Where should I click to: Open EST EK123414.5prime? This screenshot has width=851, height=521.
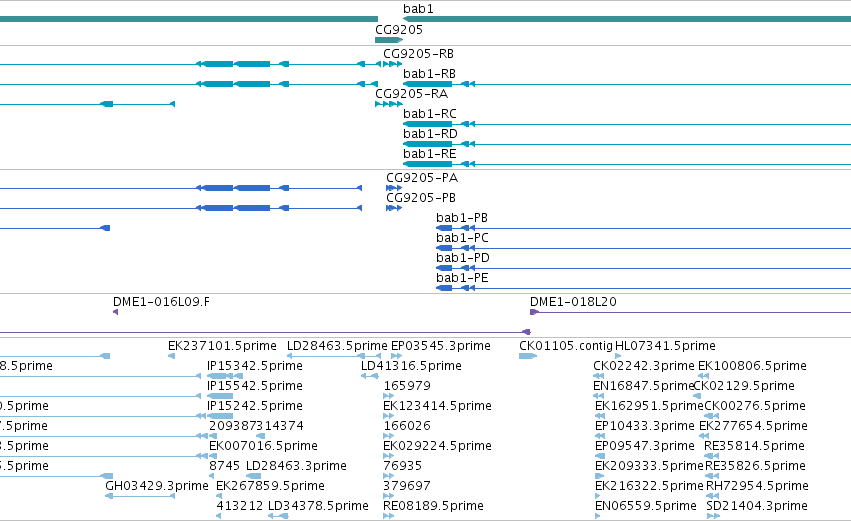[x=437, y=406]
